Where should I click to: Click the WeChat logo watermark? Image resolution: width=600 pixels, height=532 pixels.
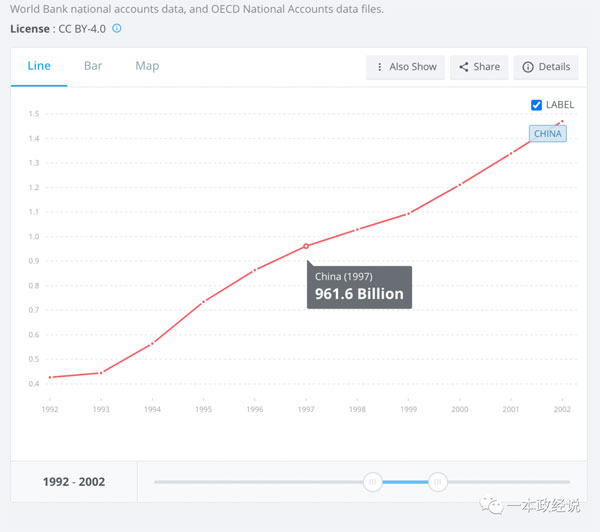492,506
